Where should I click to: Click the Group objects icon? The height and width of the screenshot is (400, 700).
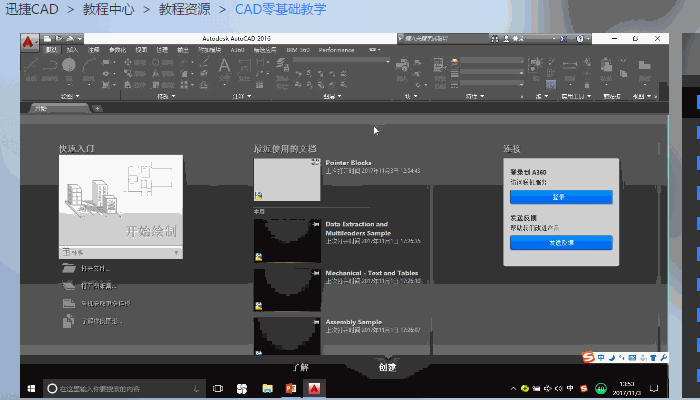tap(536, 65)
